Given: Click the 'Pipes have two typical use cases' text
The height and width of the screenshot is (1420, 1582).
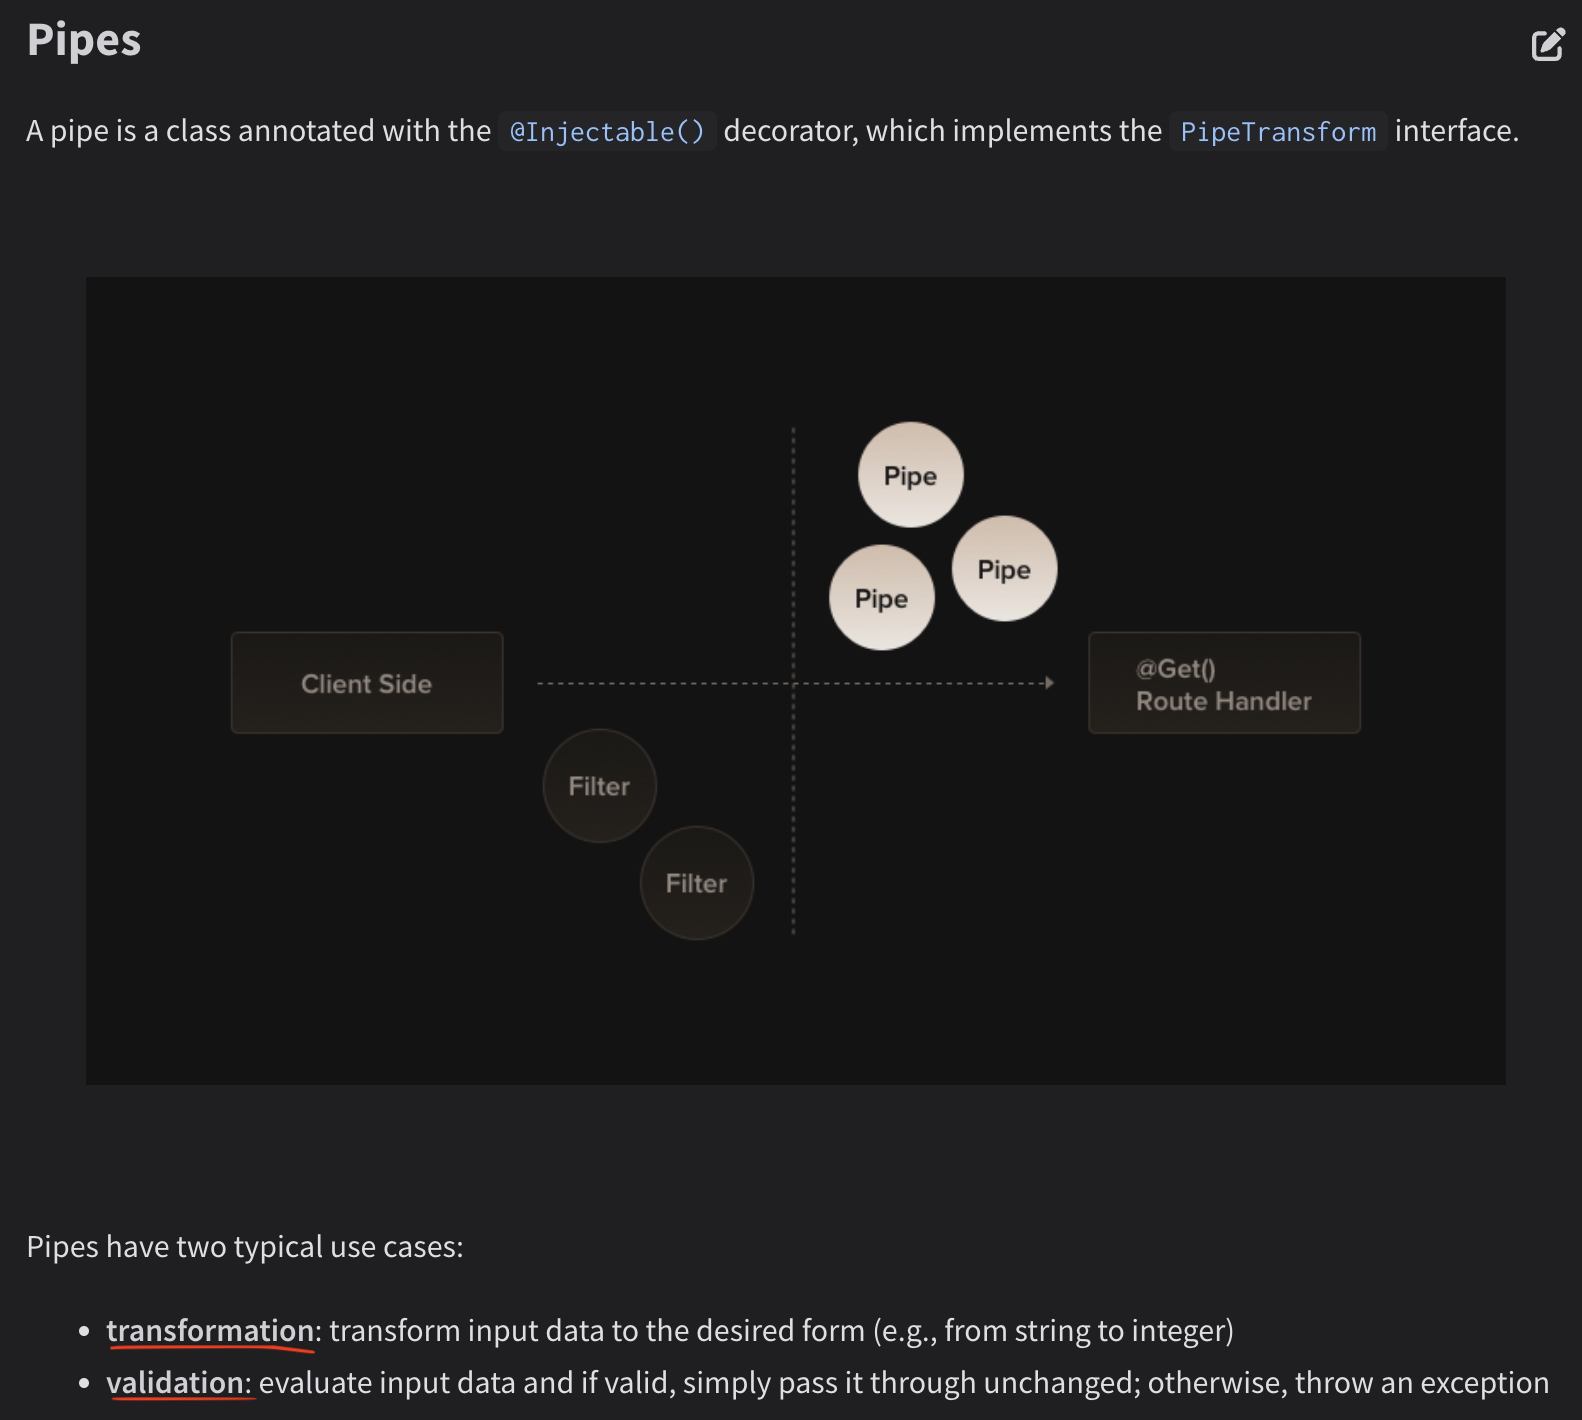Looking at the screenshot, I should (245, 1247).
